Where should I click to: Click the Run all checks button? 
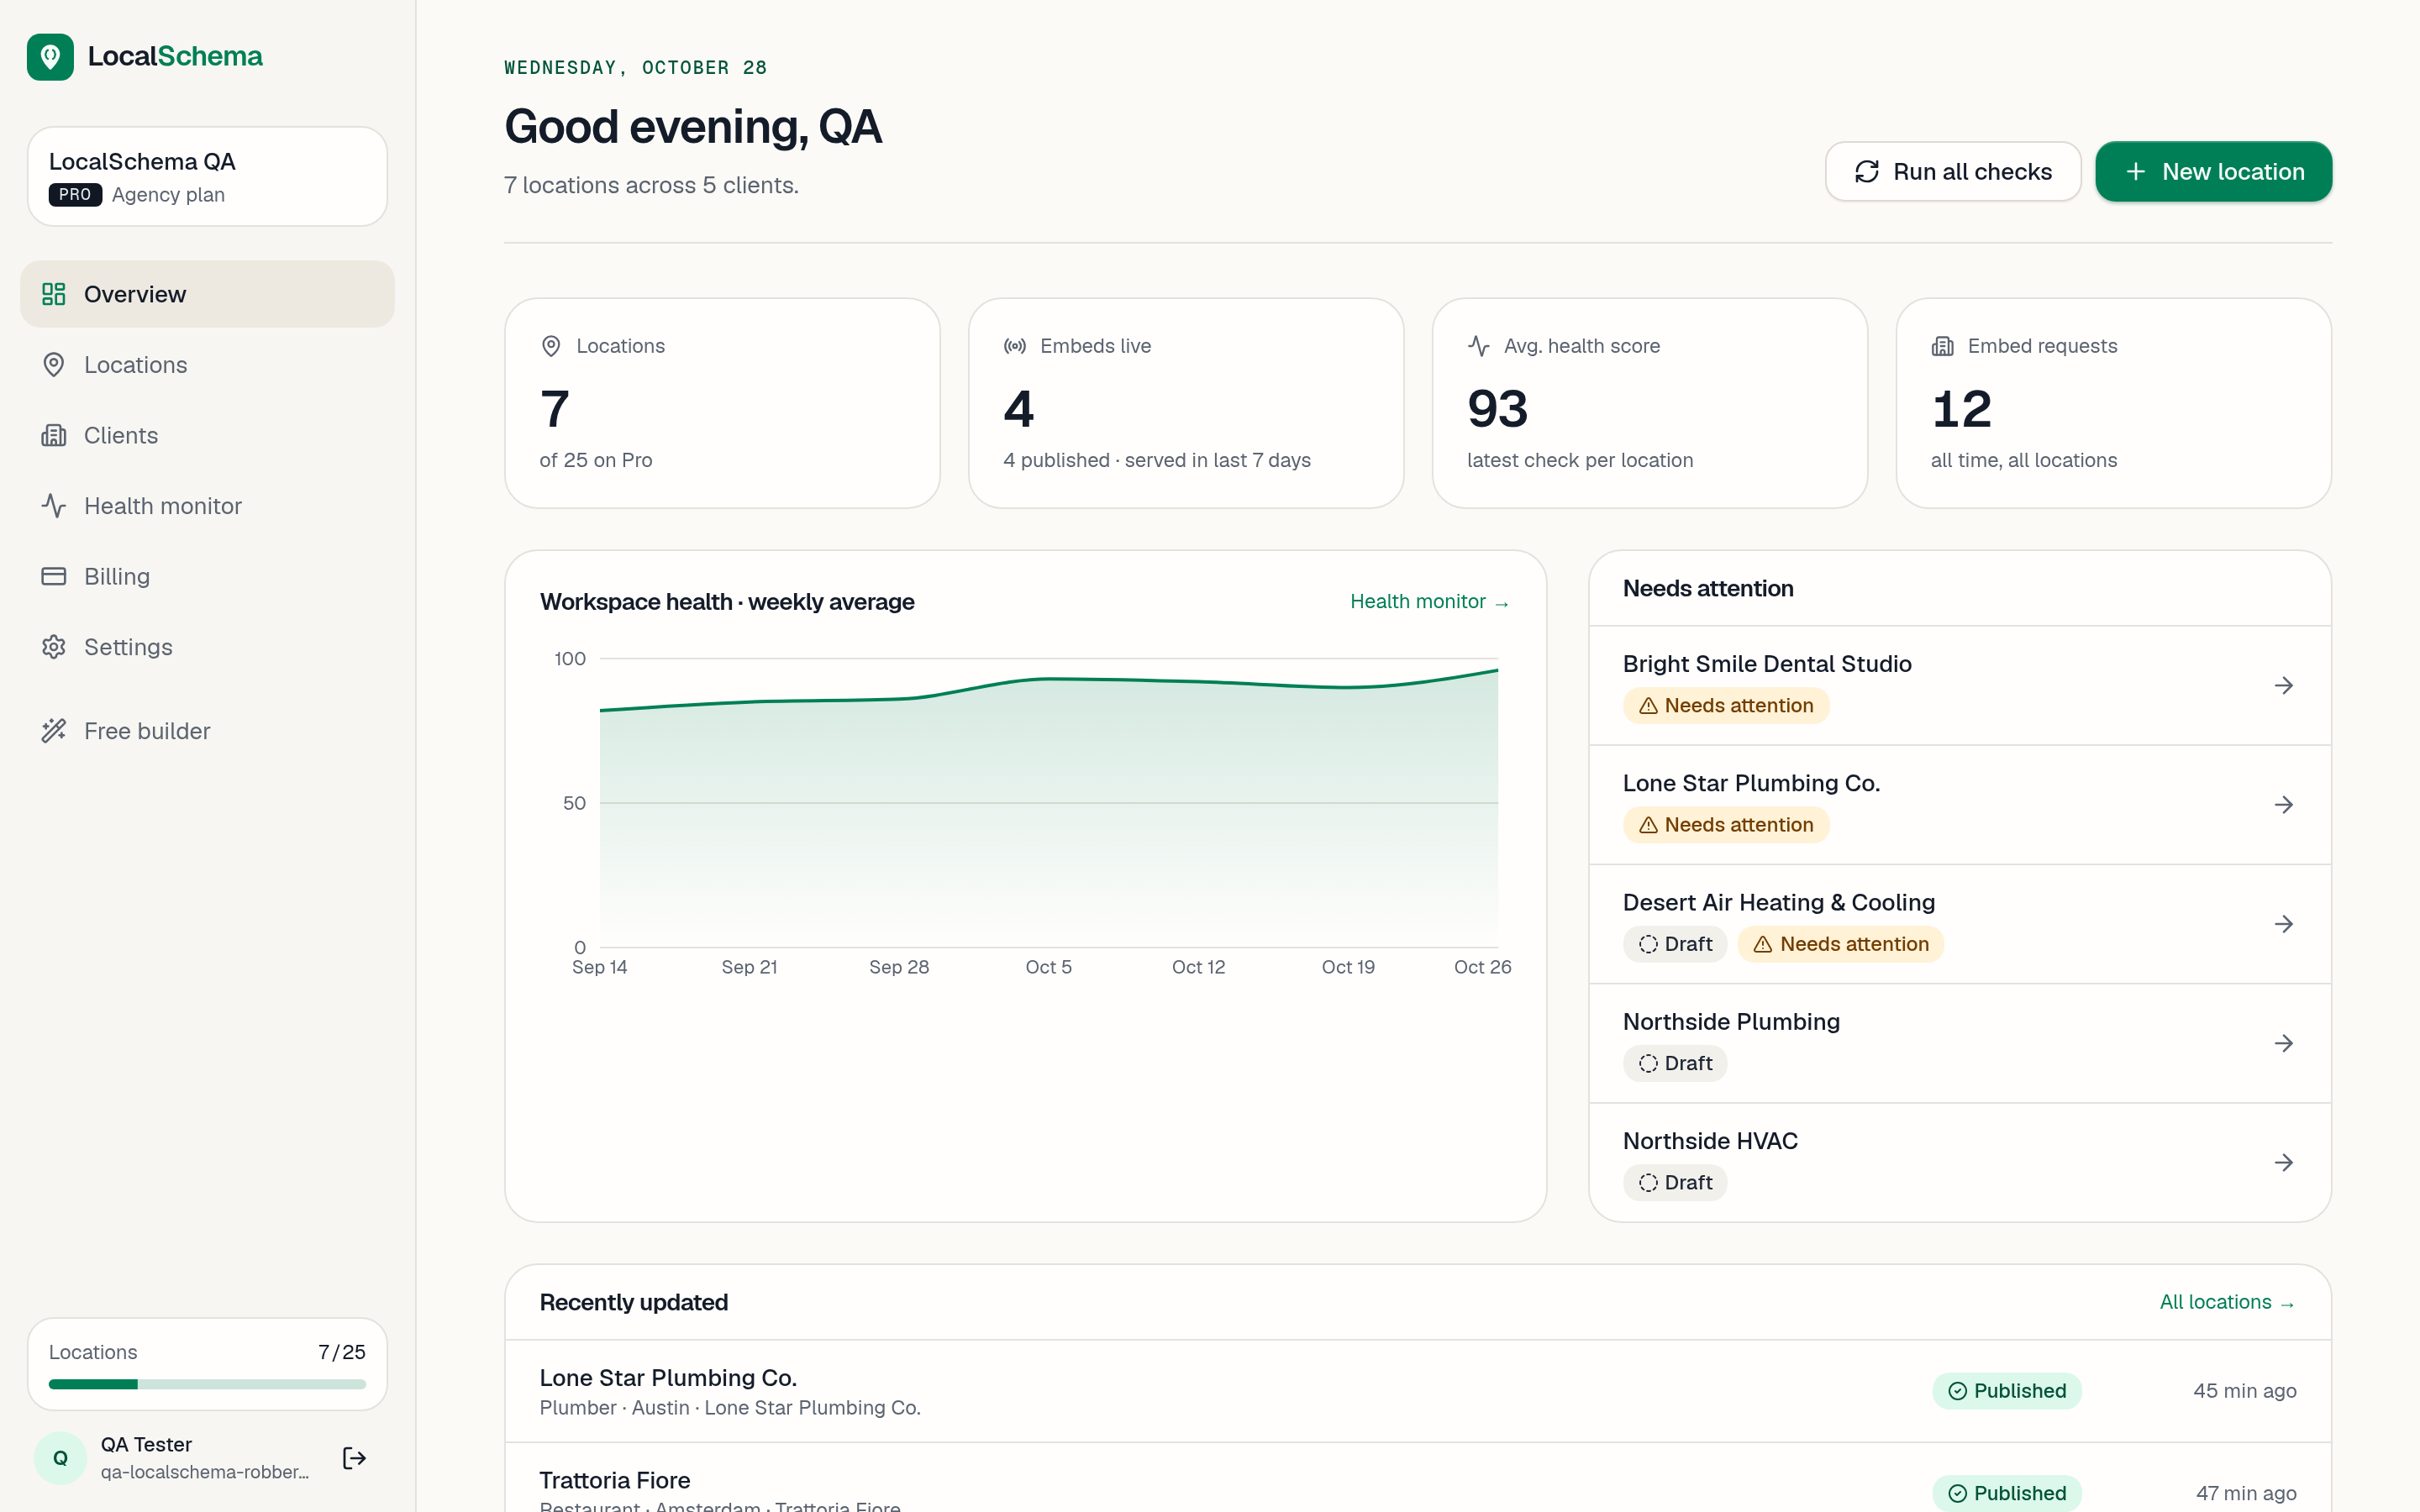click(1953, 172)
